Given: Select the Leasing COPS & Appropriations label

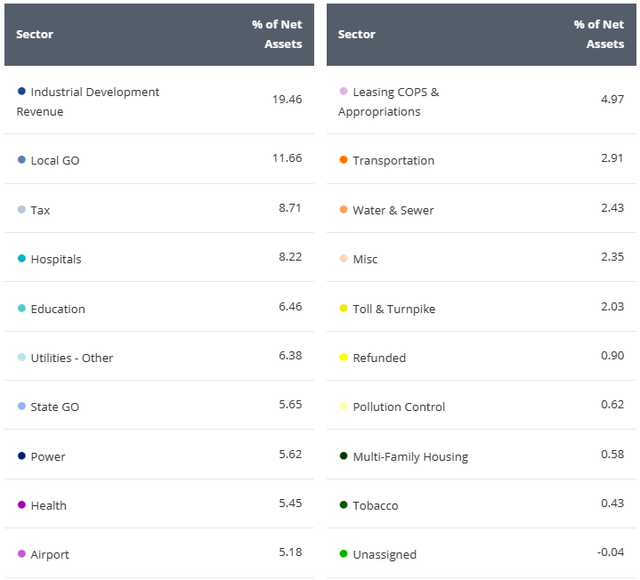Looking at the screenshot, I should pyautogui.click(x=389, y=102).
